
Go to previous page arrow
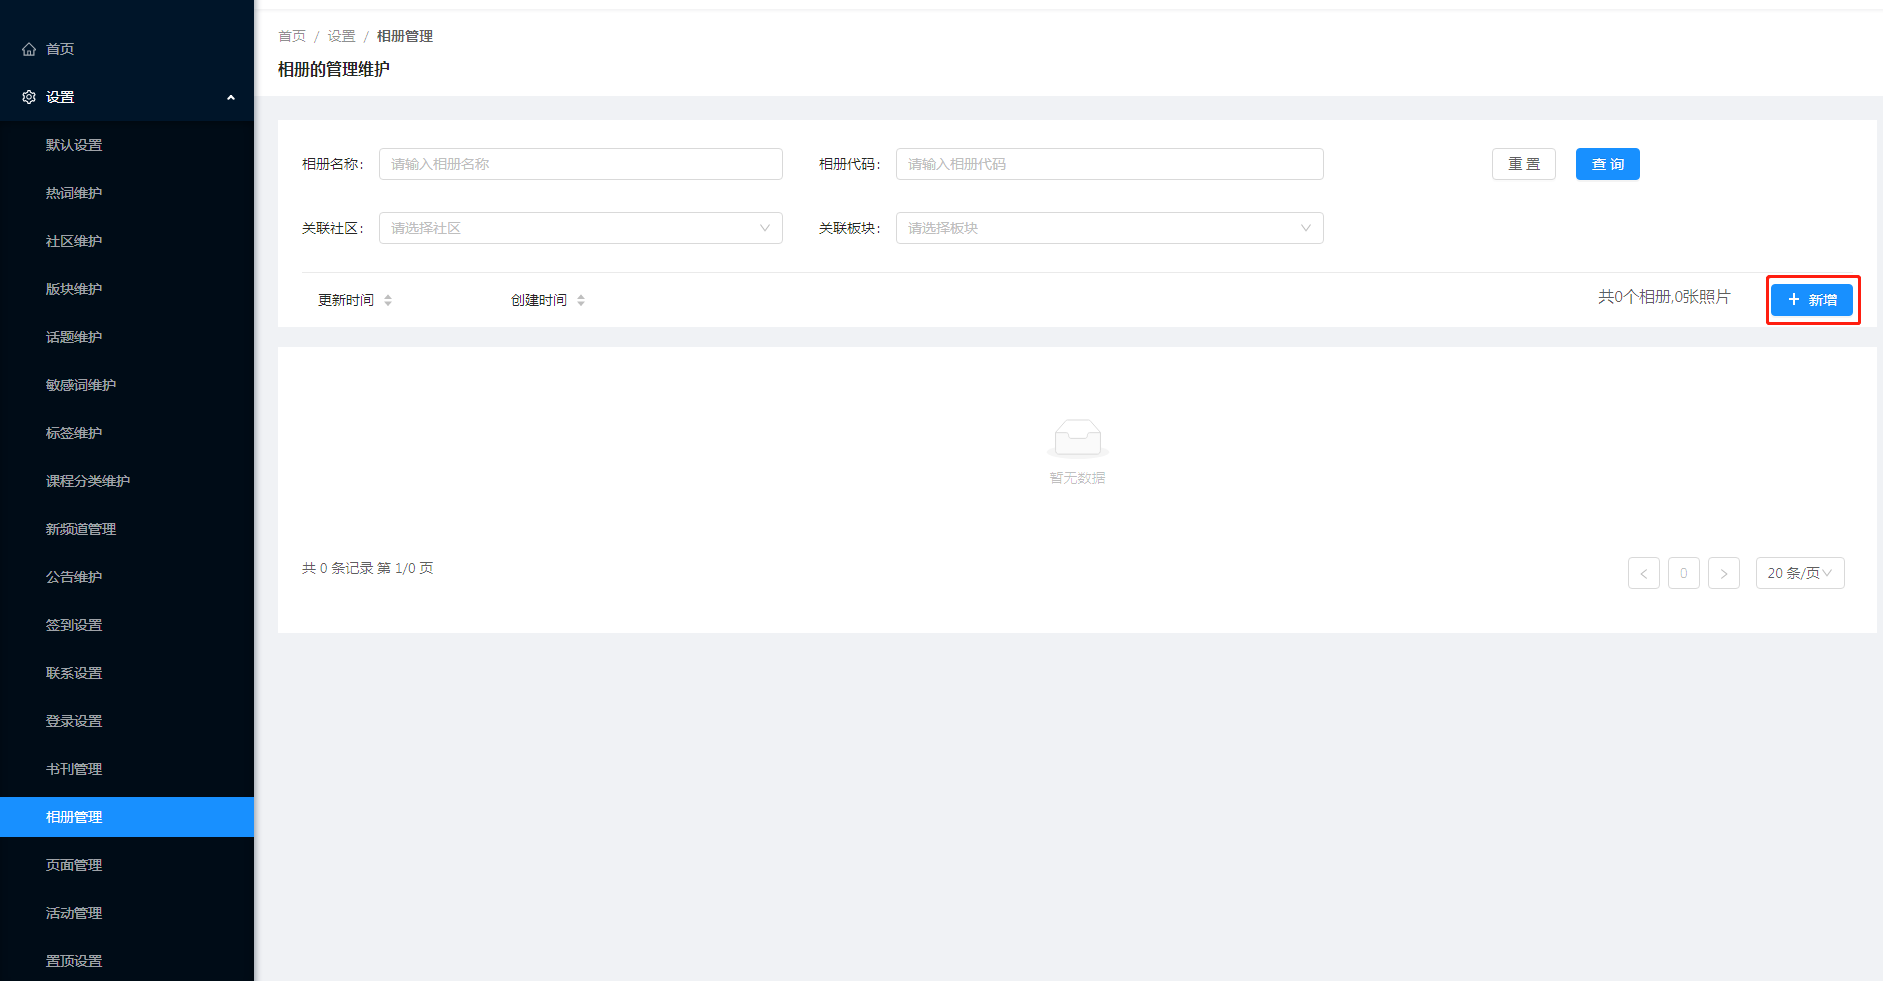(1644, 573)
